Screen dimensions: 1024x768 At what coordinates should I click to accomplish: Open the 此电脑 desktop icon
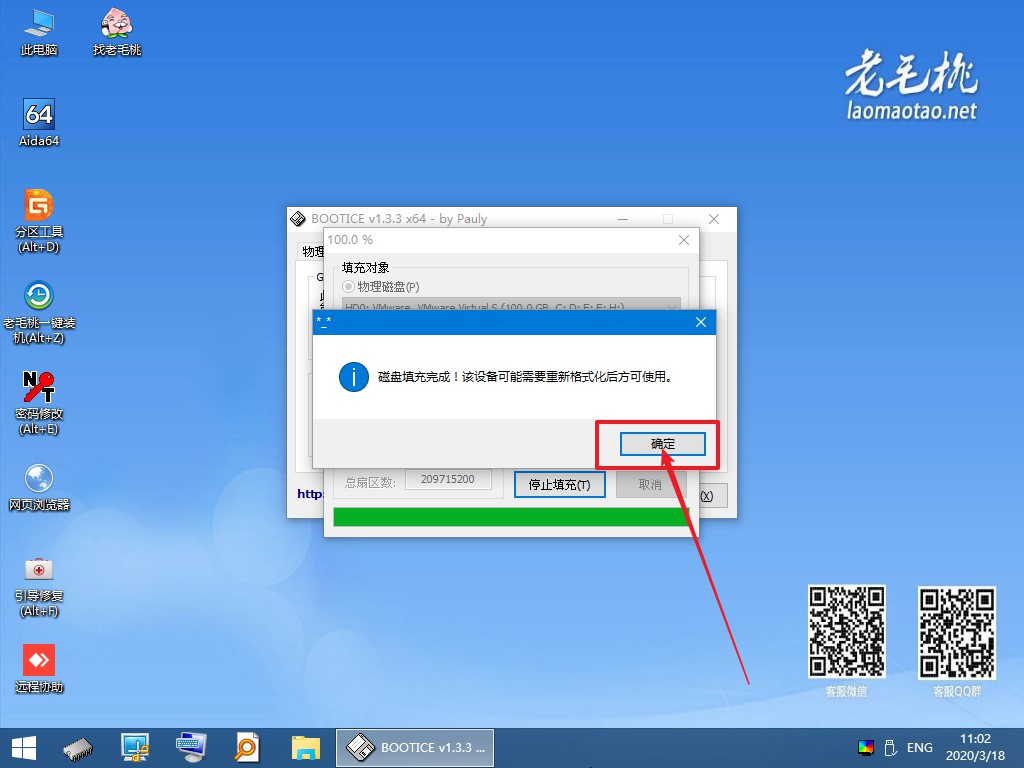39,33
